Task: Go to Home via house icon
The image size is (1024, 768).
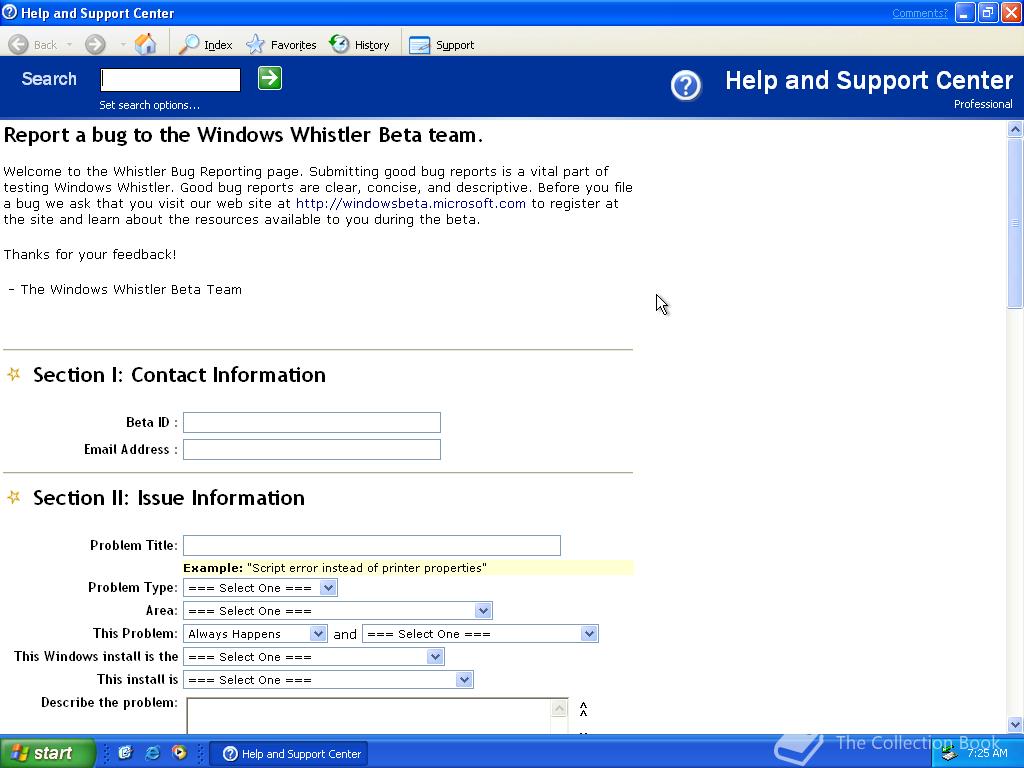Action: pos(146,44)
